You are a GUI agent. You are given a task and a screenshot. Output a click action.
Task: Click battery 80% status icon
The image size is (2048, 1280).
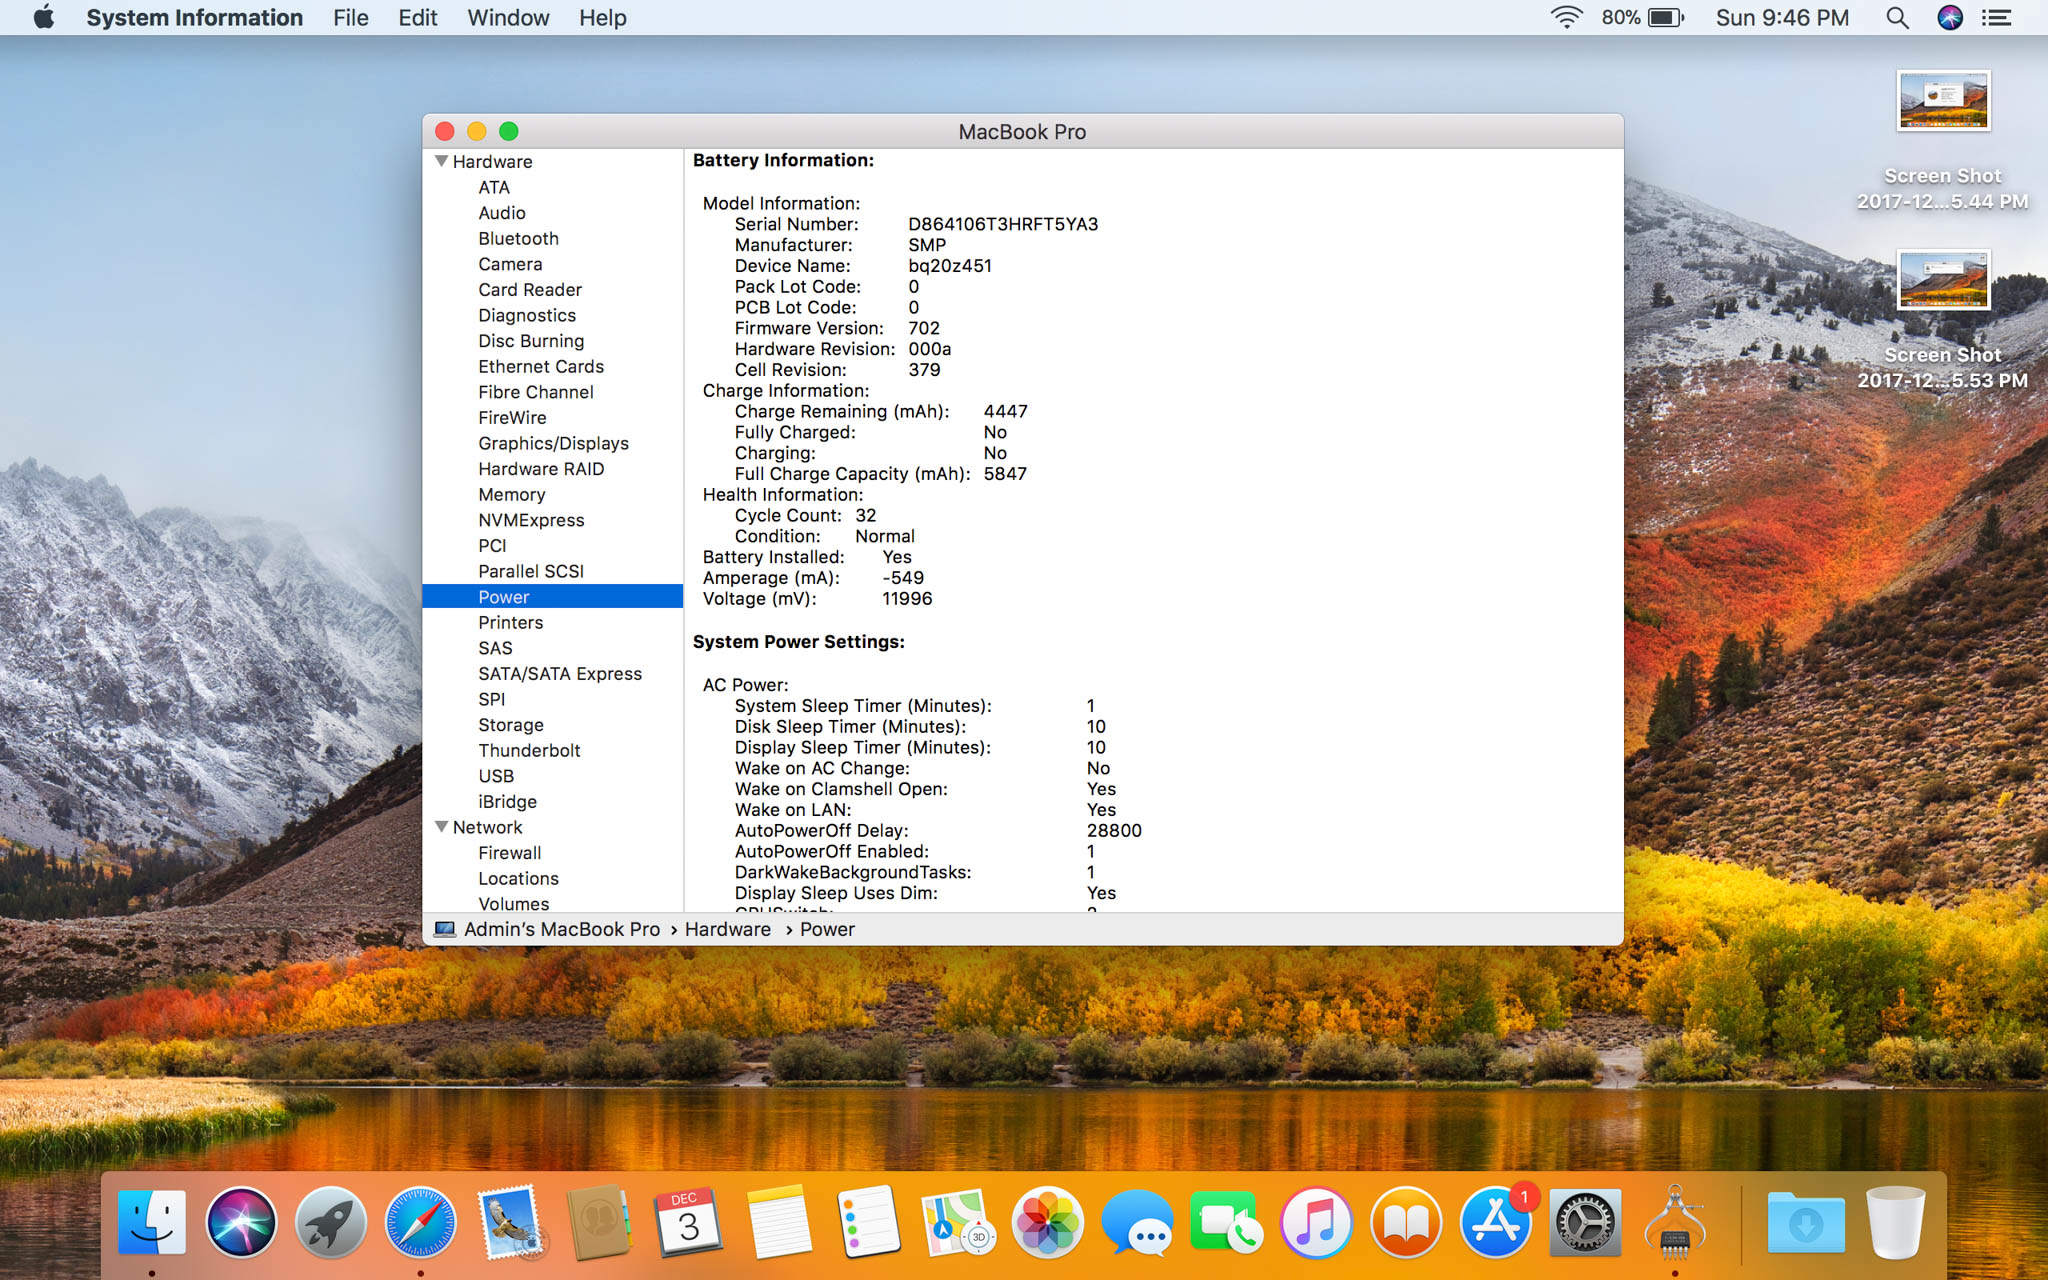click(1643, 17)
